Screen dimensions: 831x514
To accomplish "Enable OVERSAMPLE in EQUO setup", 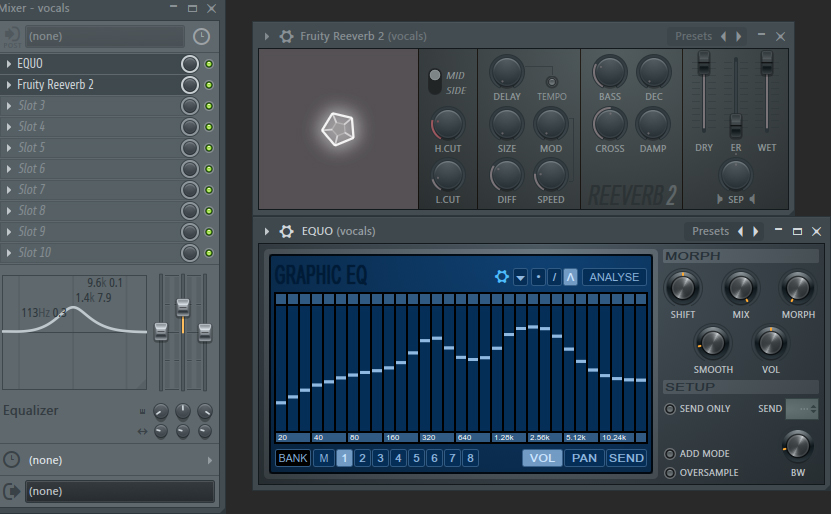I will (x=670, y=473).
